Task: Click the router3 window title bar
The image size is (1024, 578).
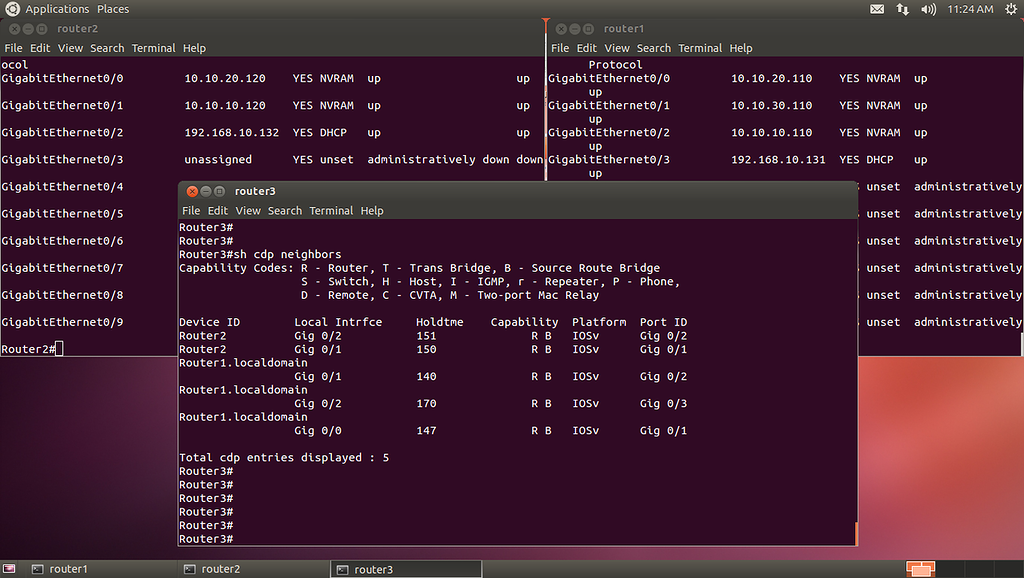Action: [517, 191]
